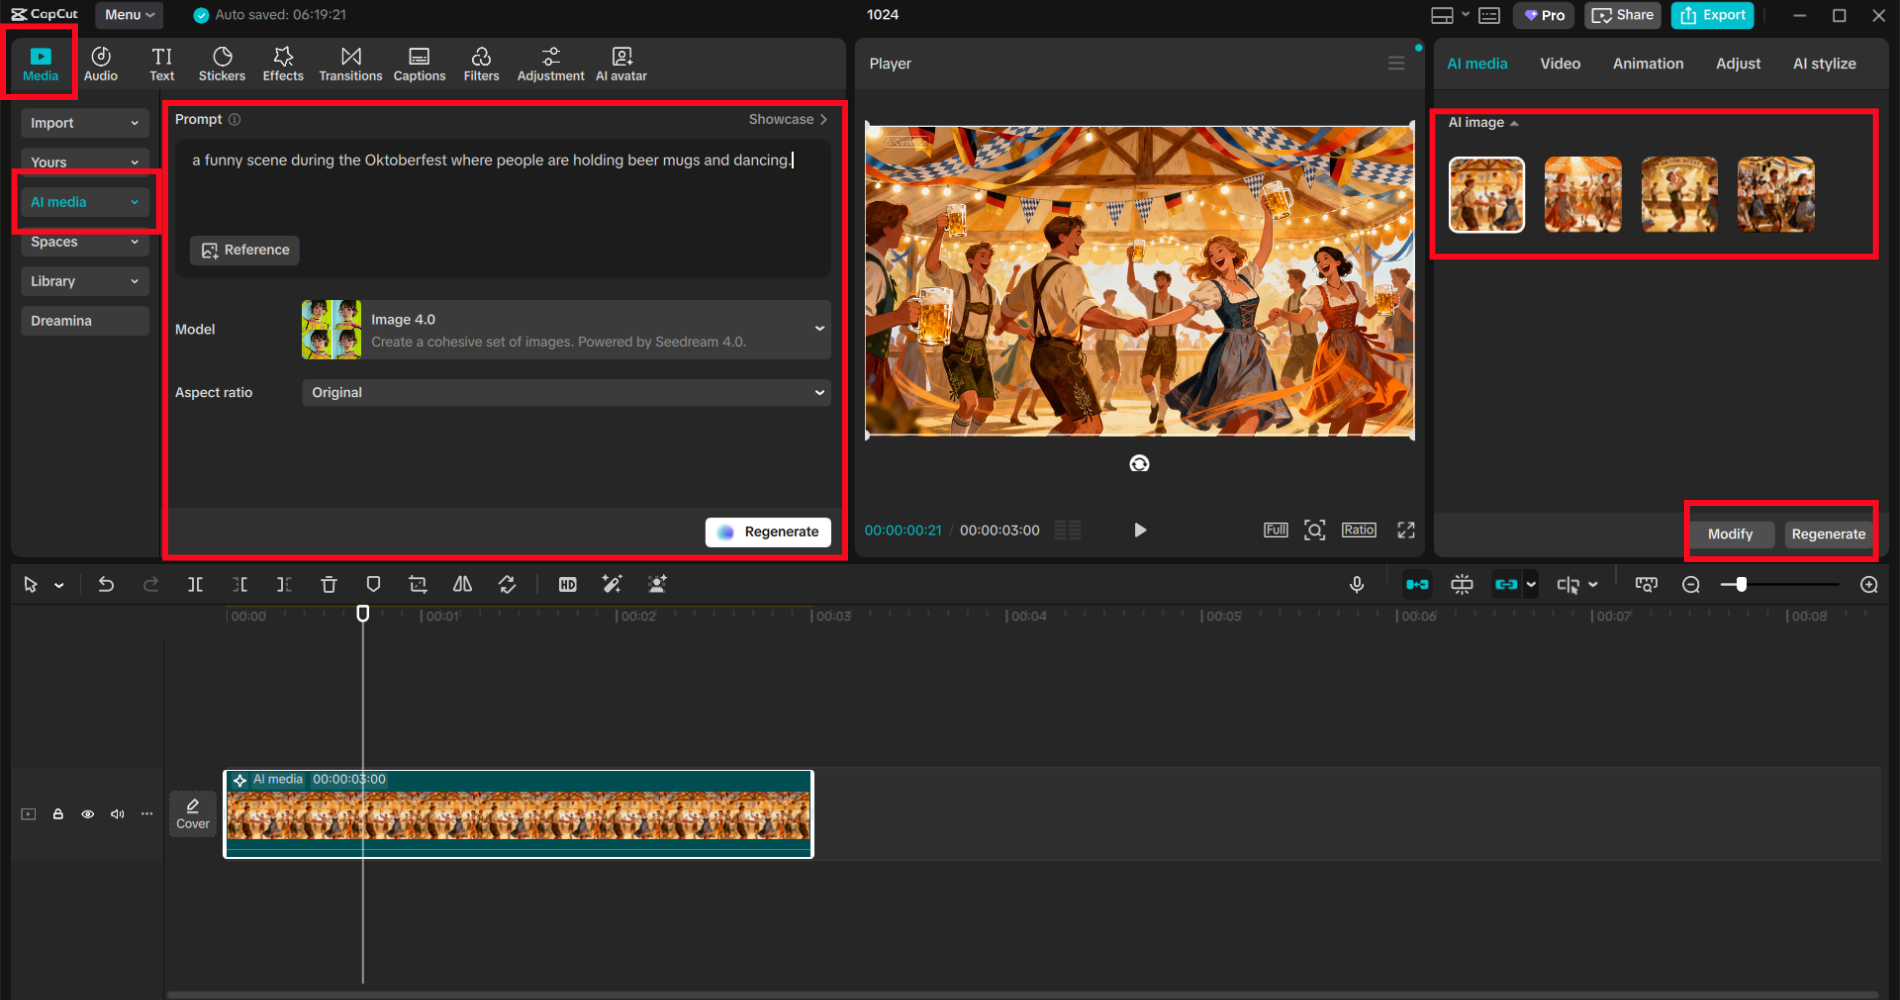The height and width of the screenshot is (1000, 1900).
Task: Click the Regenerate button under the prompt
Action: tap(768, 531)
